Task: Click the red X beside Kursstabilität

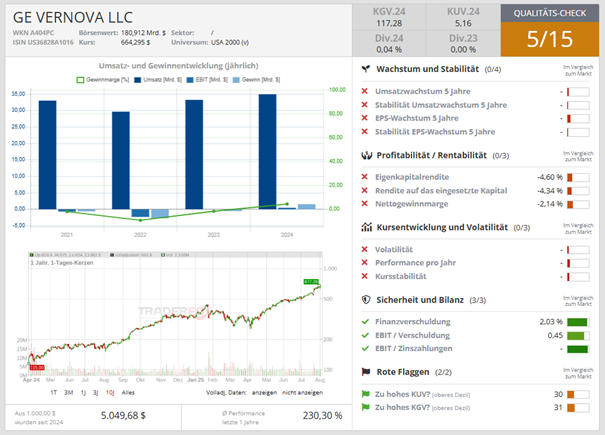Action: [x=364, y=276]
